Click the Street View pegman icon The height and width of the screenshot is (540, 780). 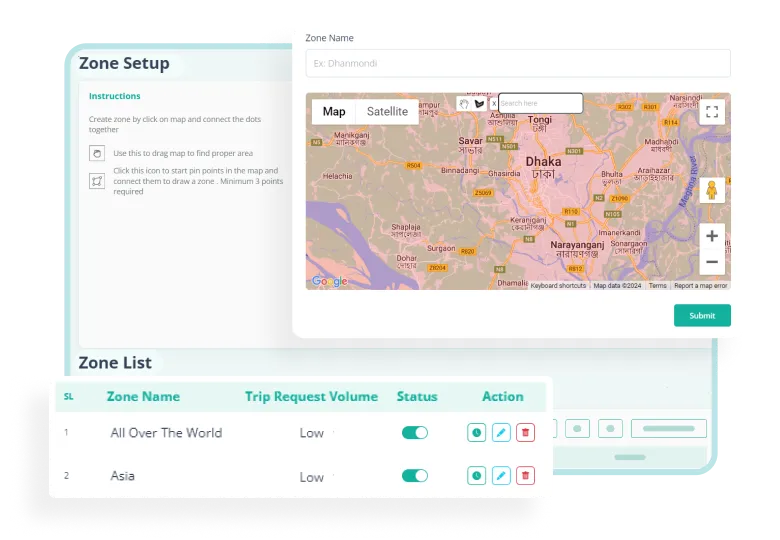712,190
